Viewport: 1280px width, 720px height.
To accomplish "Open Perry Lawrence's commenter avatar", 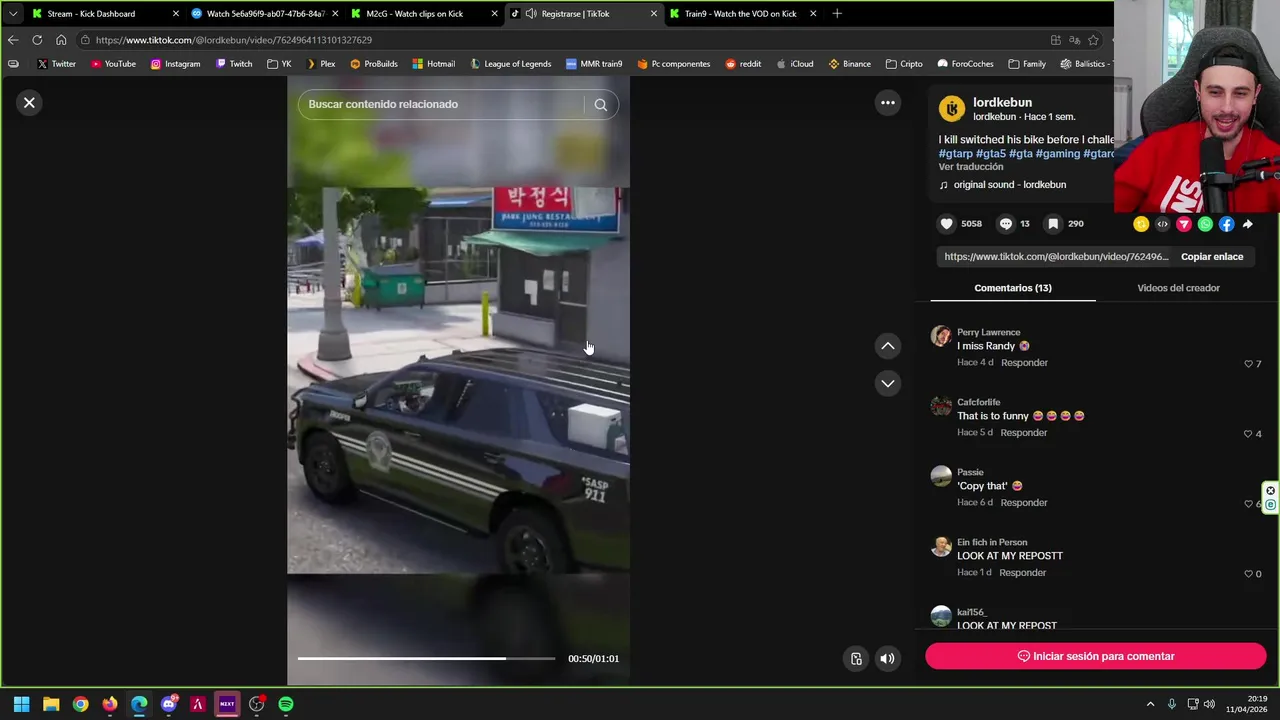I will pos(941,336).
